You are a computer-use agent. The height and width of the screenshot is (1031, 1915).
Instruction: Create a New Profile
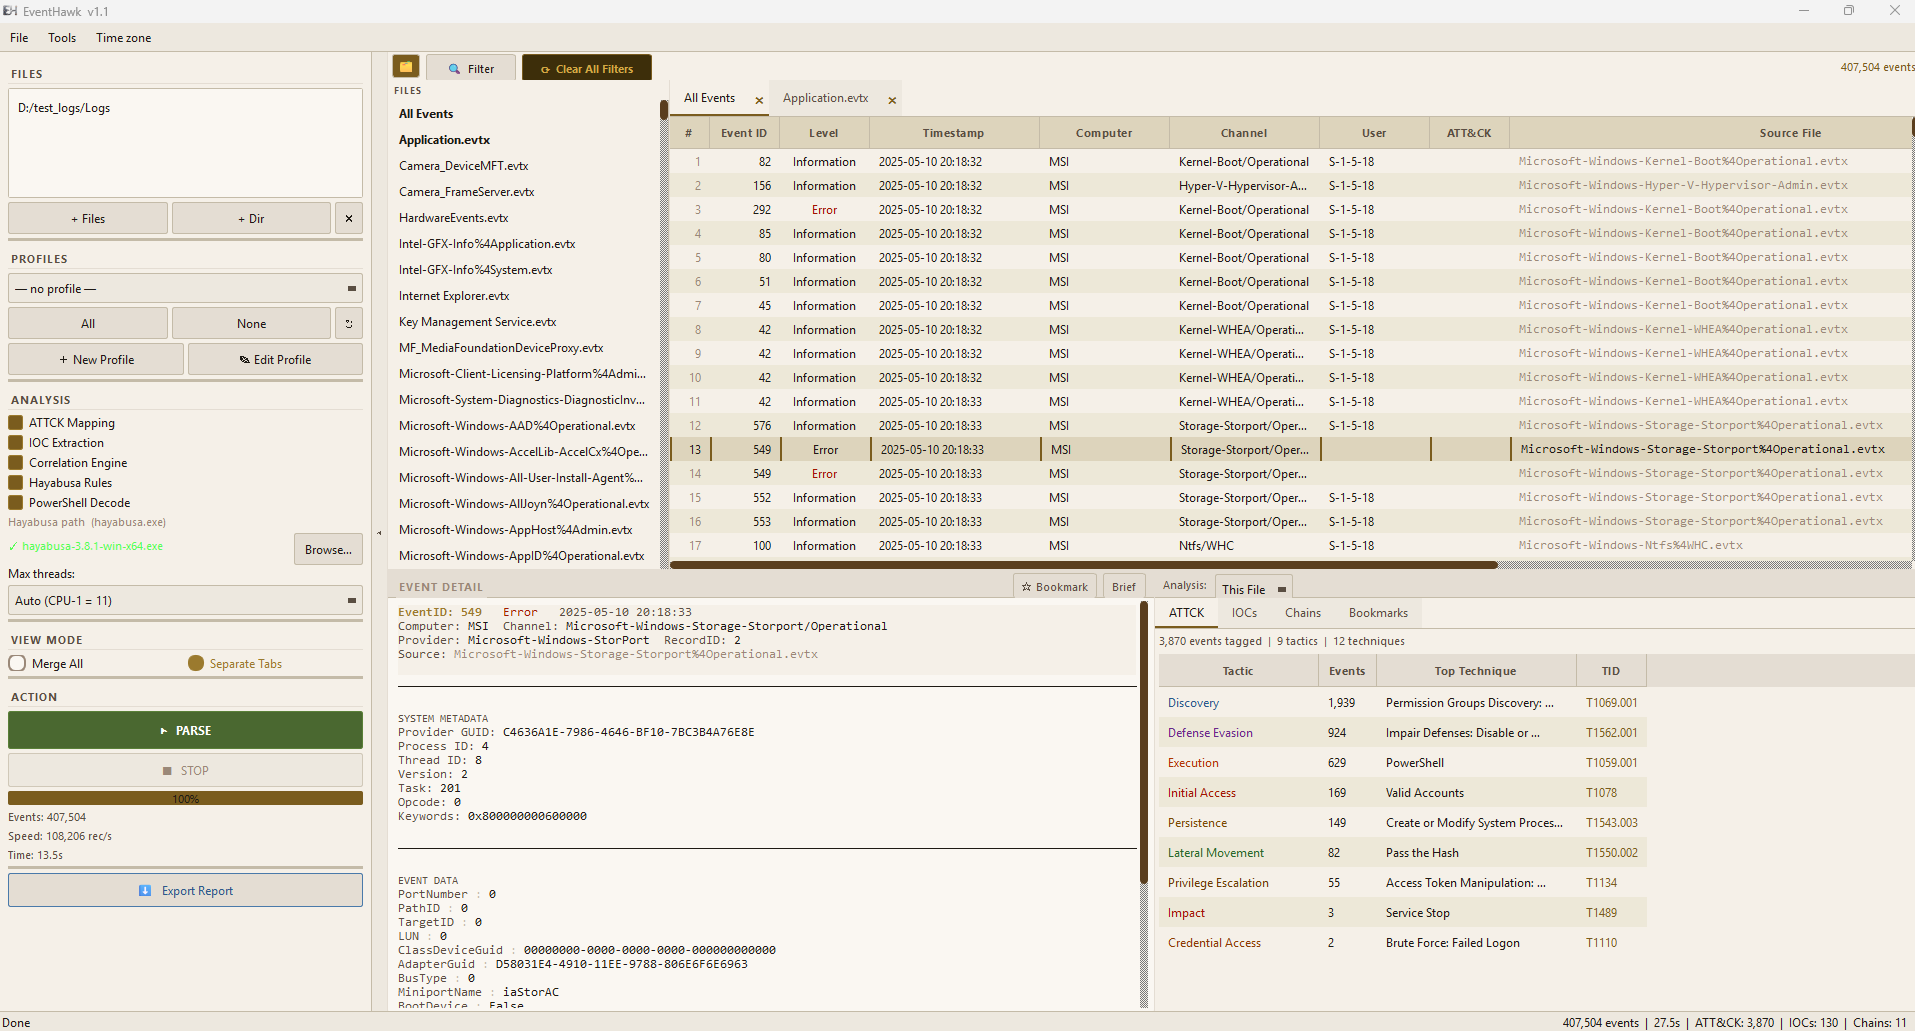95,359
